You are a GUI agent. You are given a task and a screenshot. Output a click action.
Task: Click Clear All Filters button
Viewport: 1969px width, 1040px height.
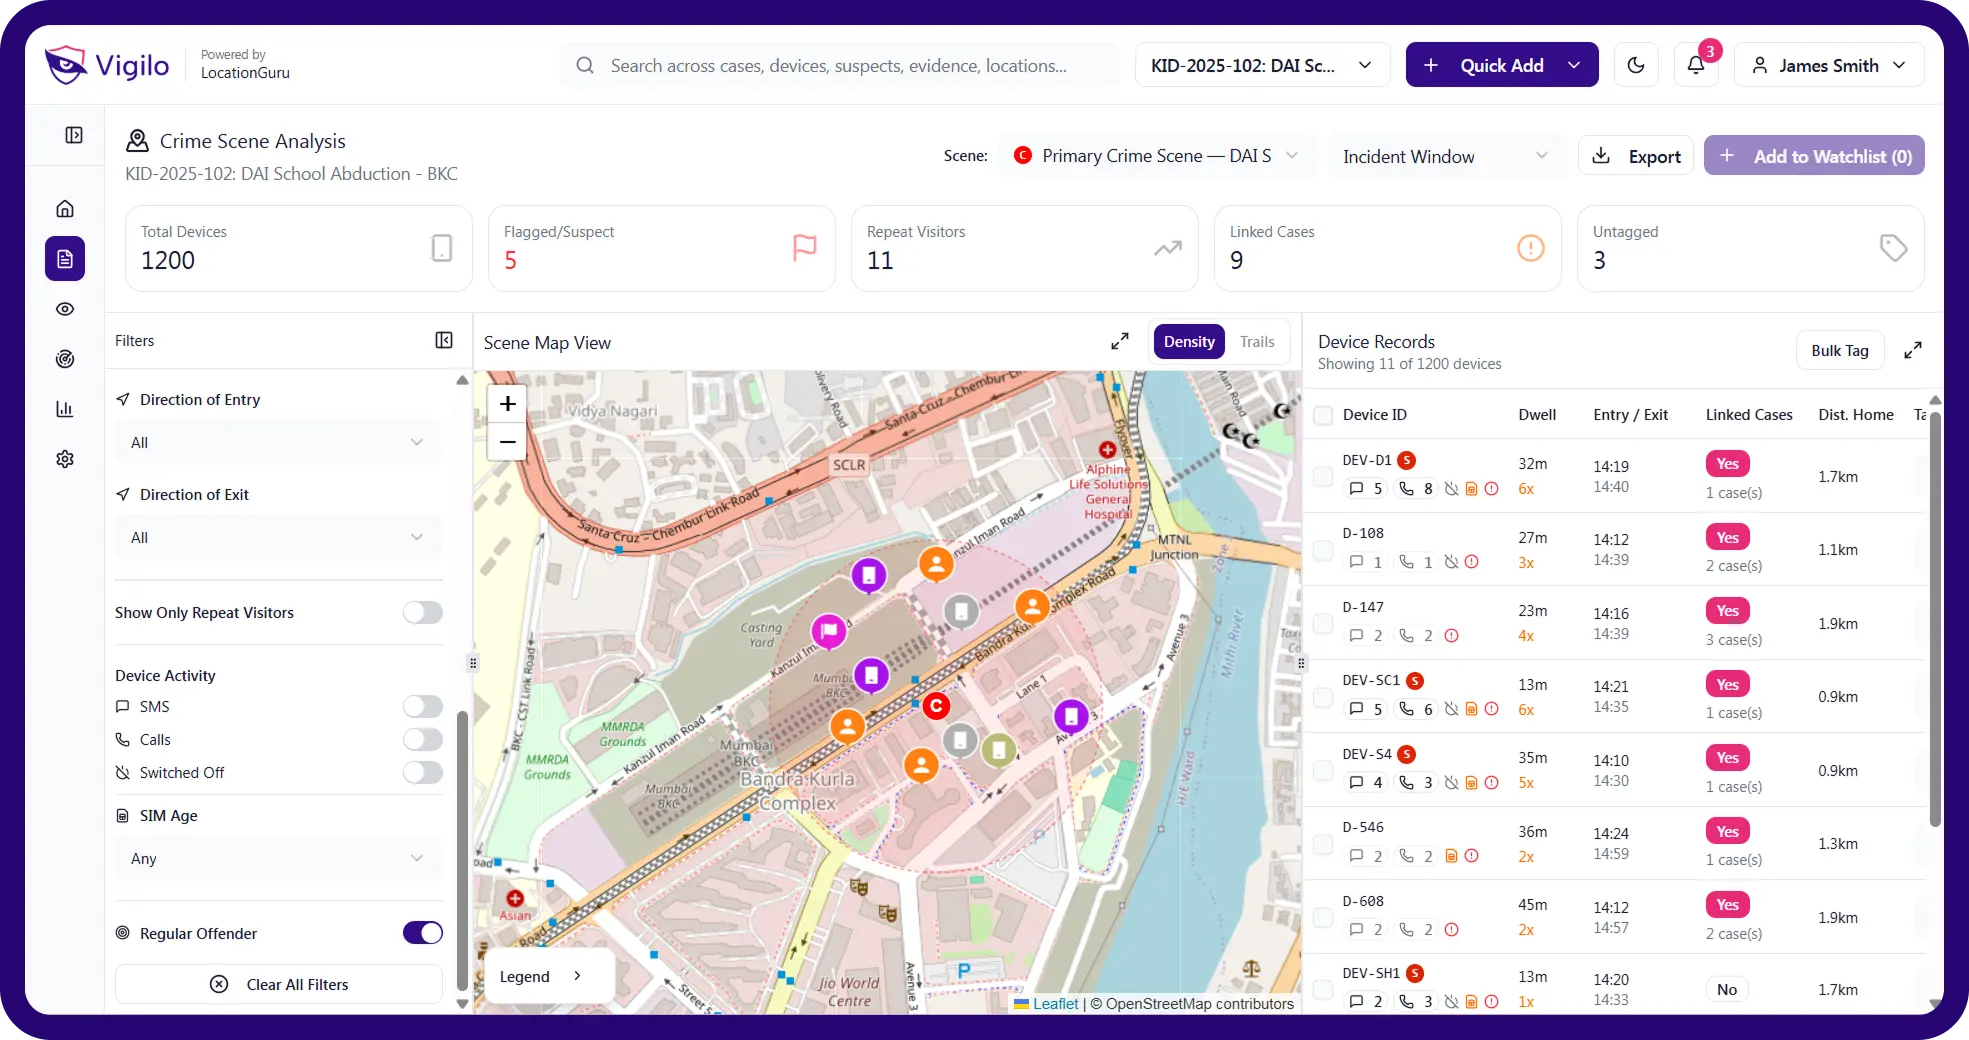tap(279, 984)
